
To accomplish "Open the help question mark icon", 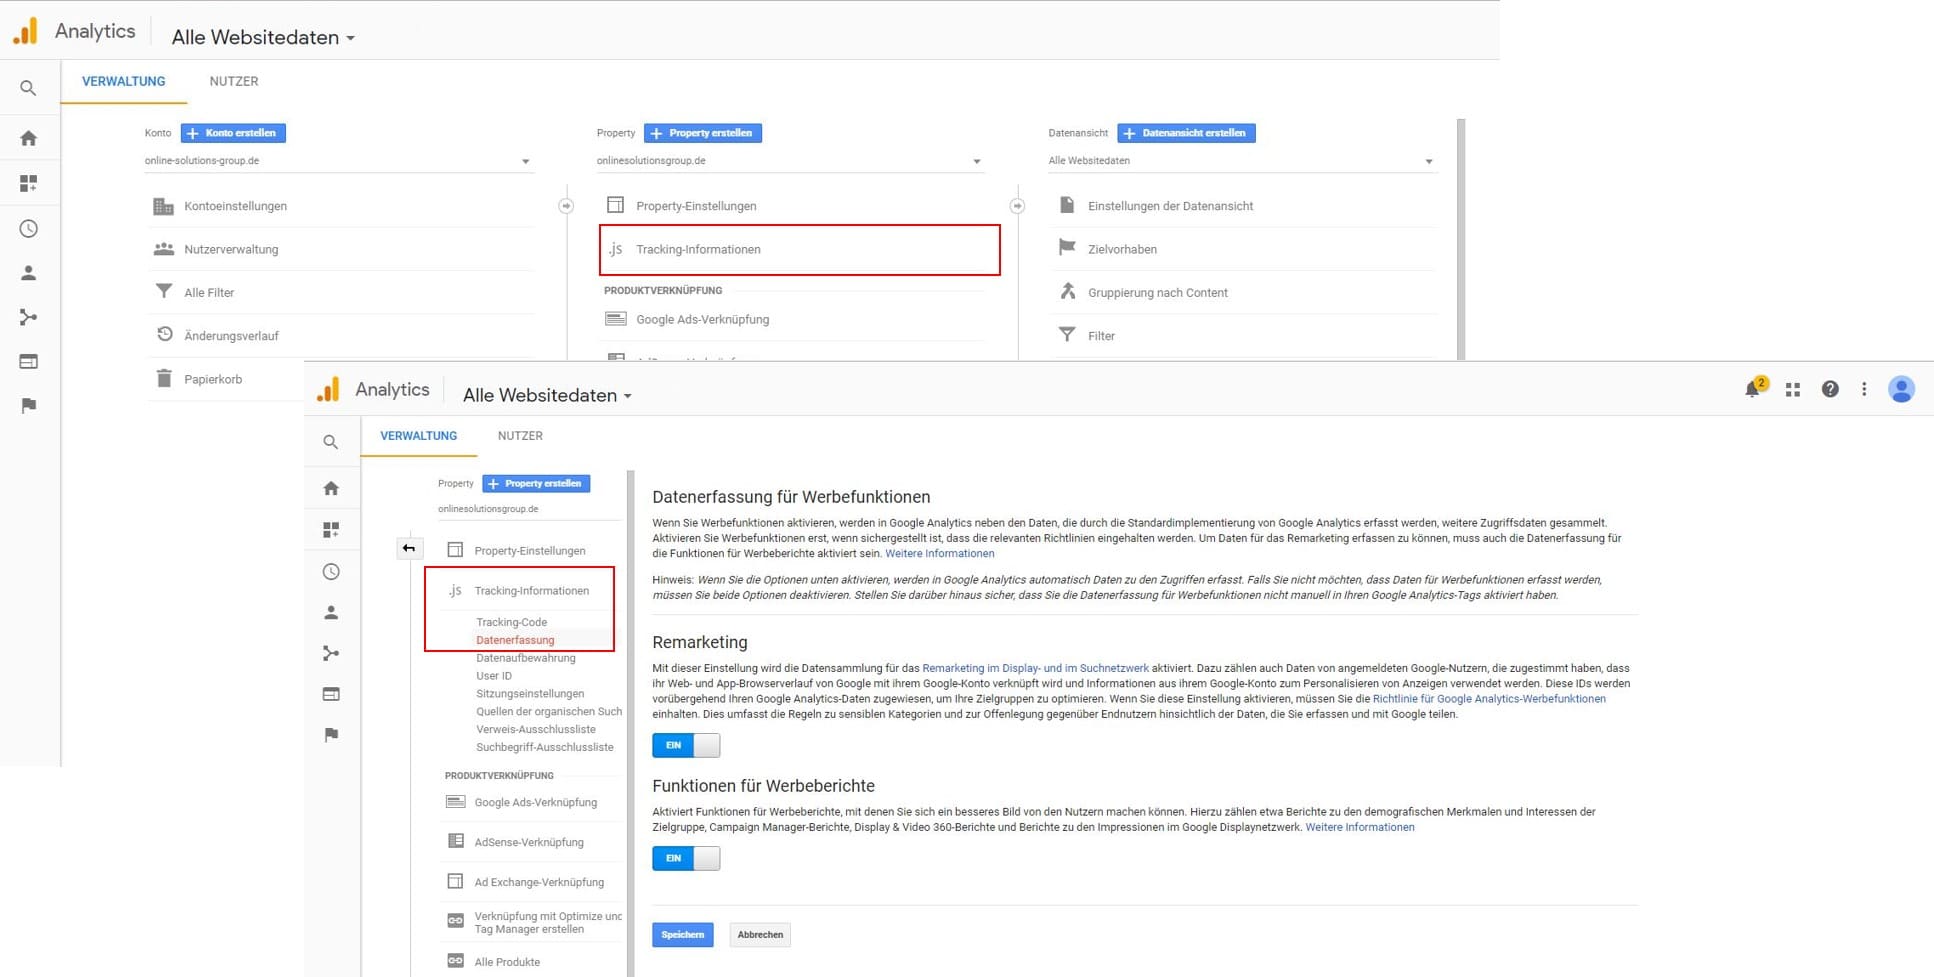I will 1830,390.
